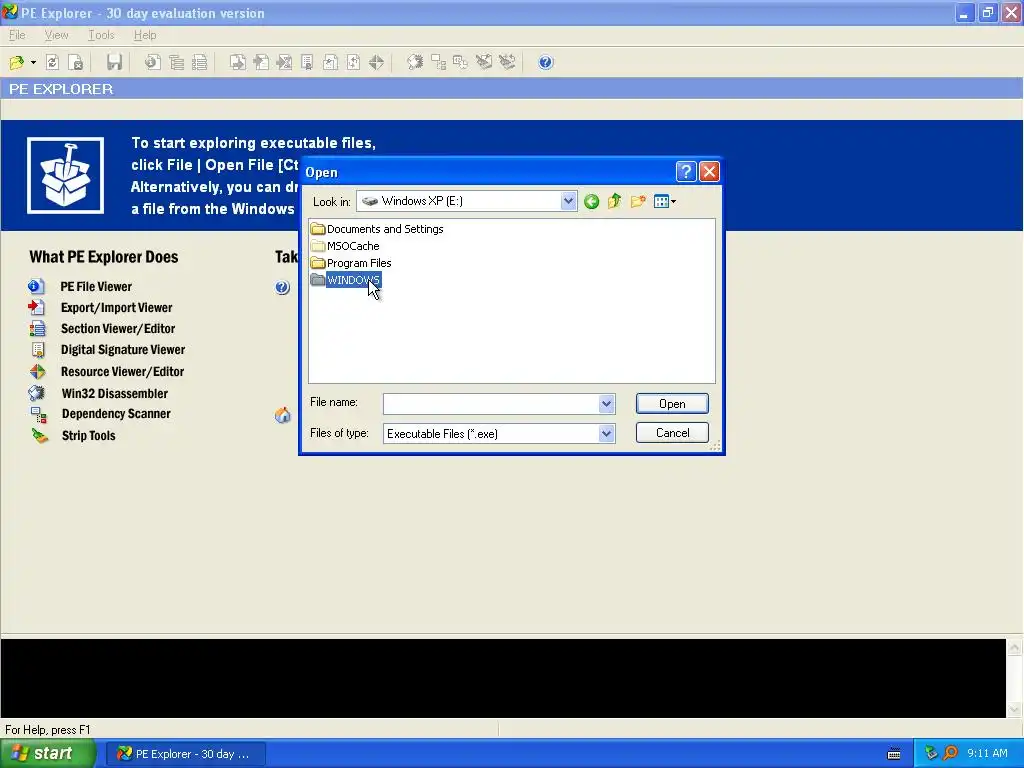Click the Reload File toolbar icon
This screenshot has height=768, width=1024.
52,63
